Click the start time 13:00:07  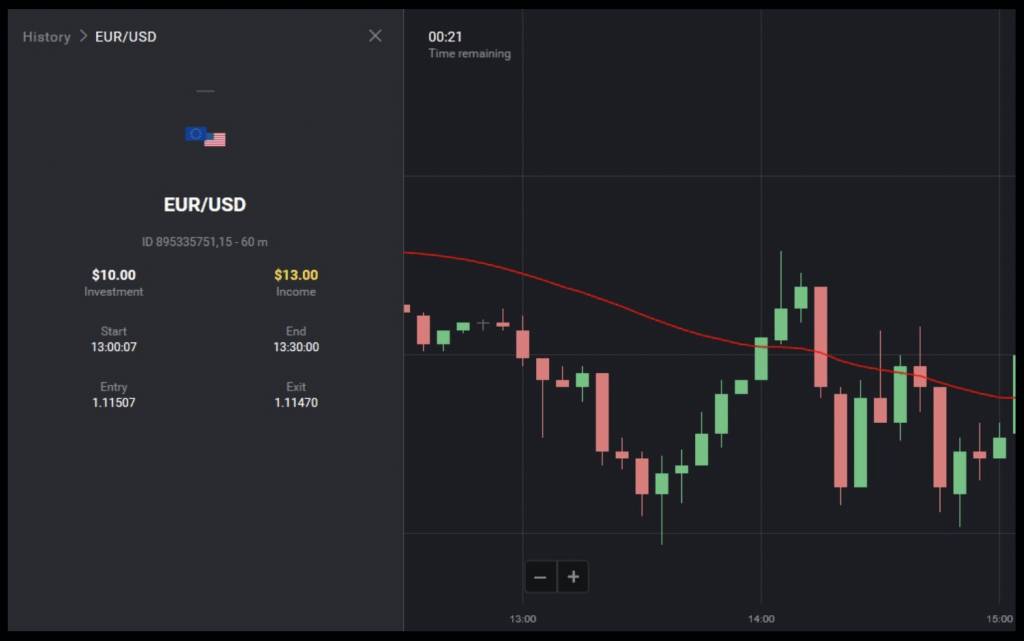point(114,347)
